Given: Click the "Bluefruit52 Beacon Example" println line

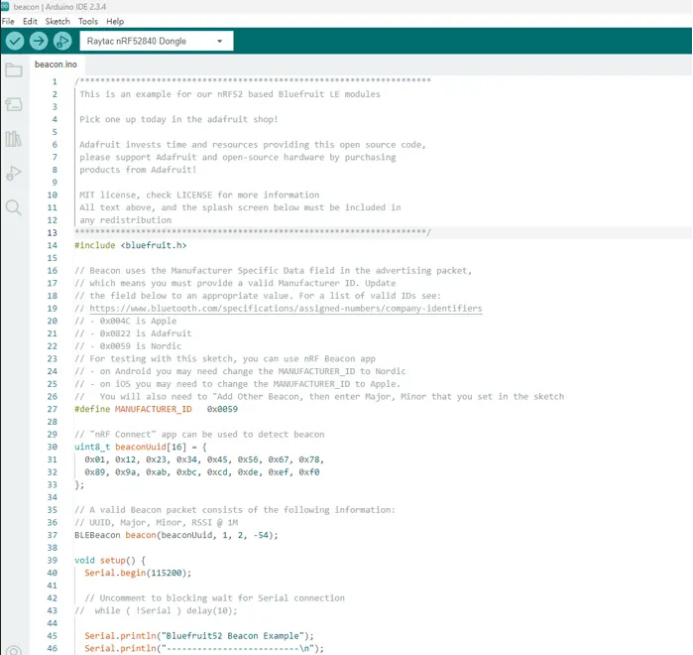Looking at the screenshot, I should 199,636.
